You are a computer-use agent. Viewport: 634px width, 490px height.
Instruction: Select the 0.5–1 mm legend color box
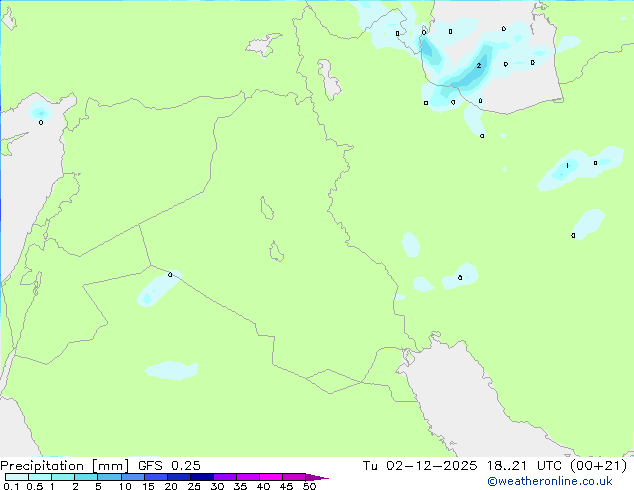coord(40,477)
